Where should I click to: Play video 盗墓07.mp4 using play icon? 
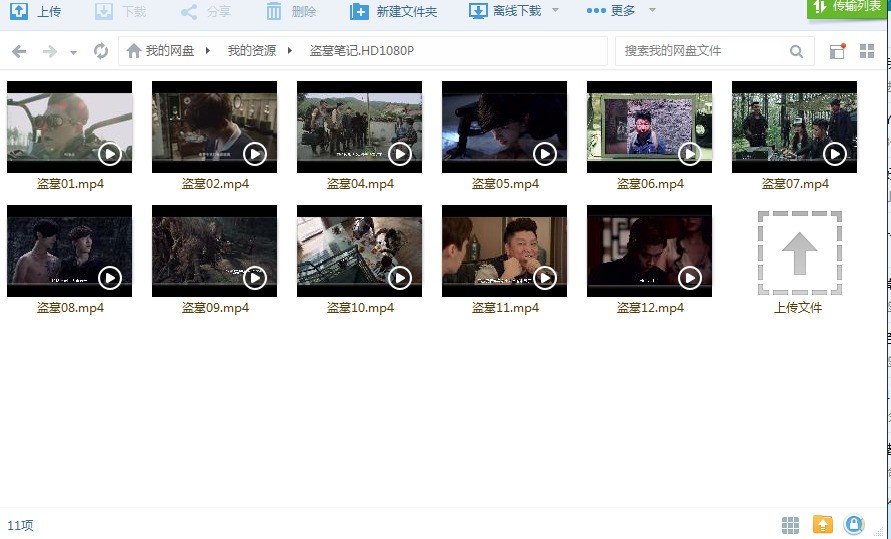point(834,153)
